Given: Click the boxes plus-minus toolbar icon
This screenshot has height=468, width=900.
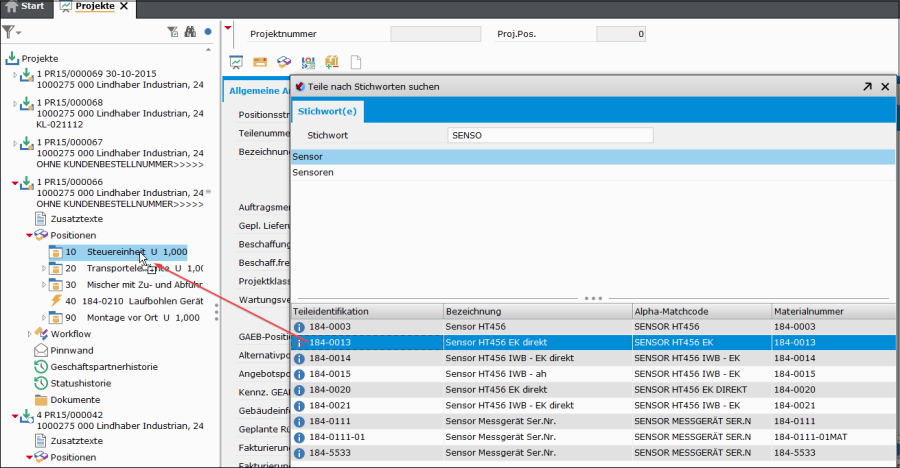Looking at the screenshot, I should [332, 62].
